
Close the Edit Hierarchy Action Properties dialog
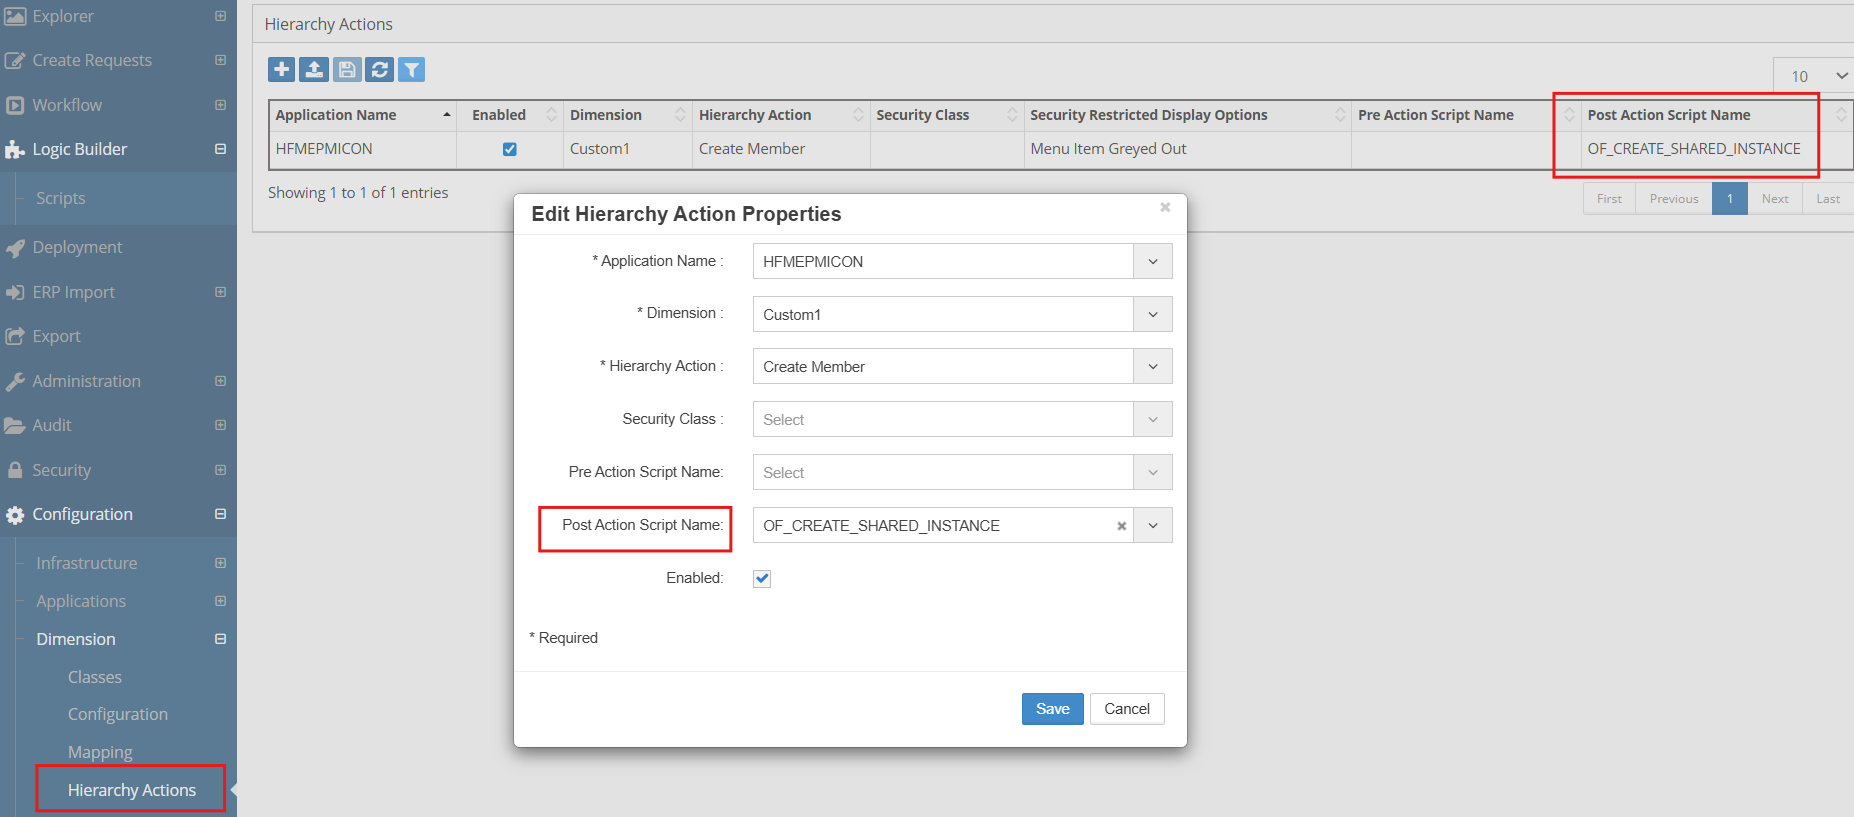click(1164, 207)
